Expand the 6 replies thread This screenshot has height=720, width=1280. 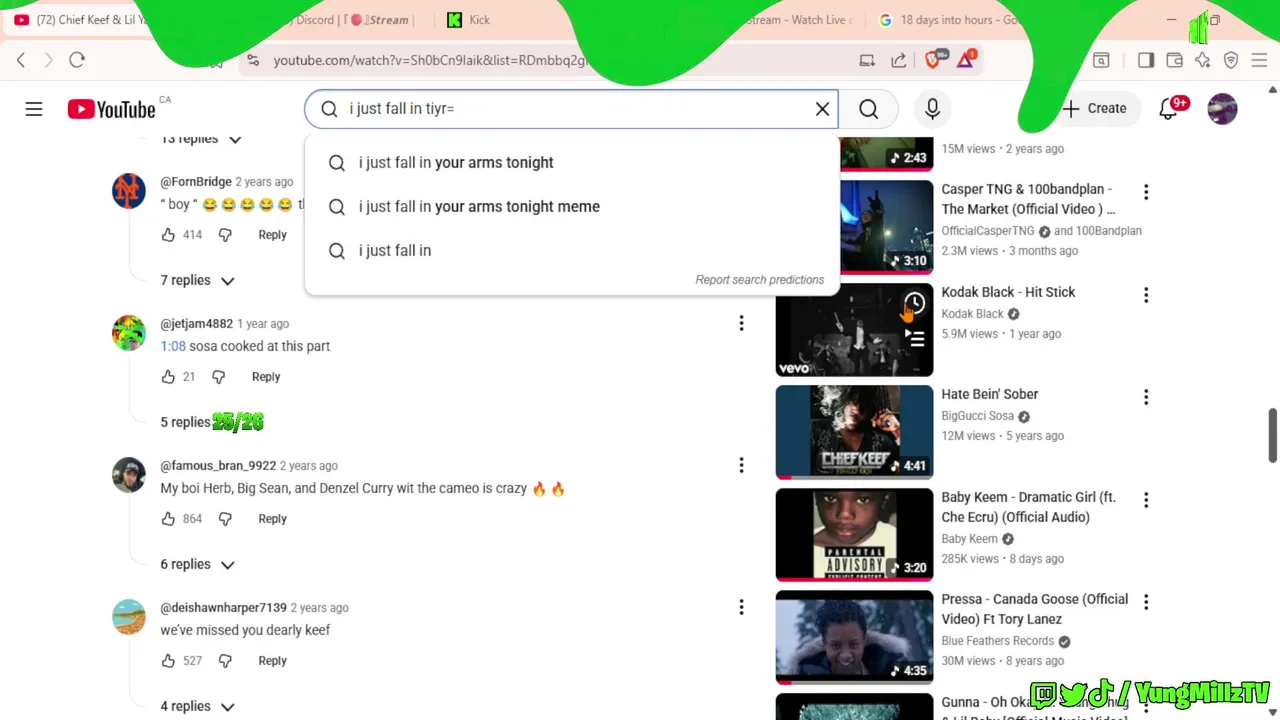(198, 565)
